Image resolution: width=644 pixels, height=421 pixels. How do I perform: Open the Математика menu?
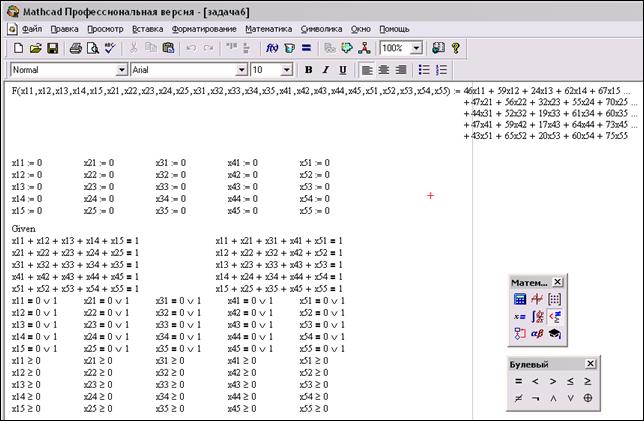tap(268, 29)
